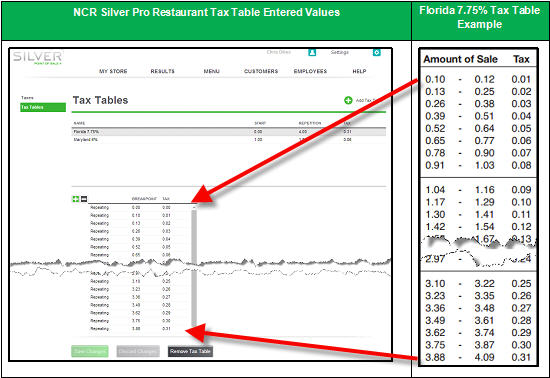Select Taxes in the left sidebar
The image size is (550, 378).
pyautogui.click(x=27, y=98)
